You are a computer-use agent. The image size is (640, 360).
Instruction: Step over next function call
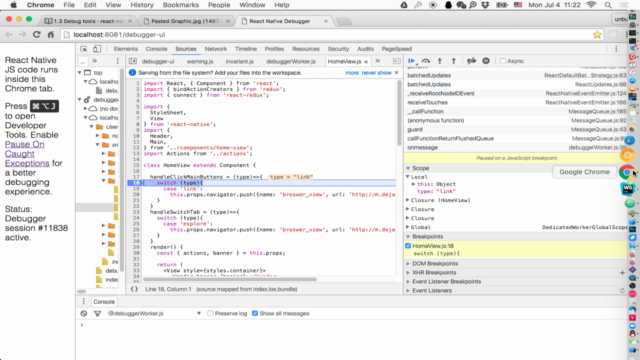click(426, 61)
